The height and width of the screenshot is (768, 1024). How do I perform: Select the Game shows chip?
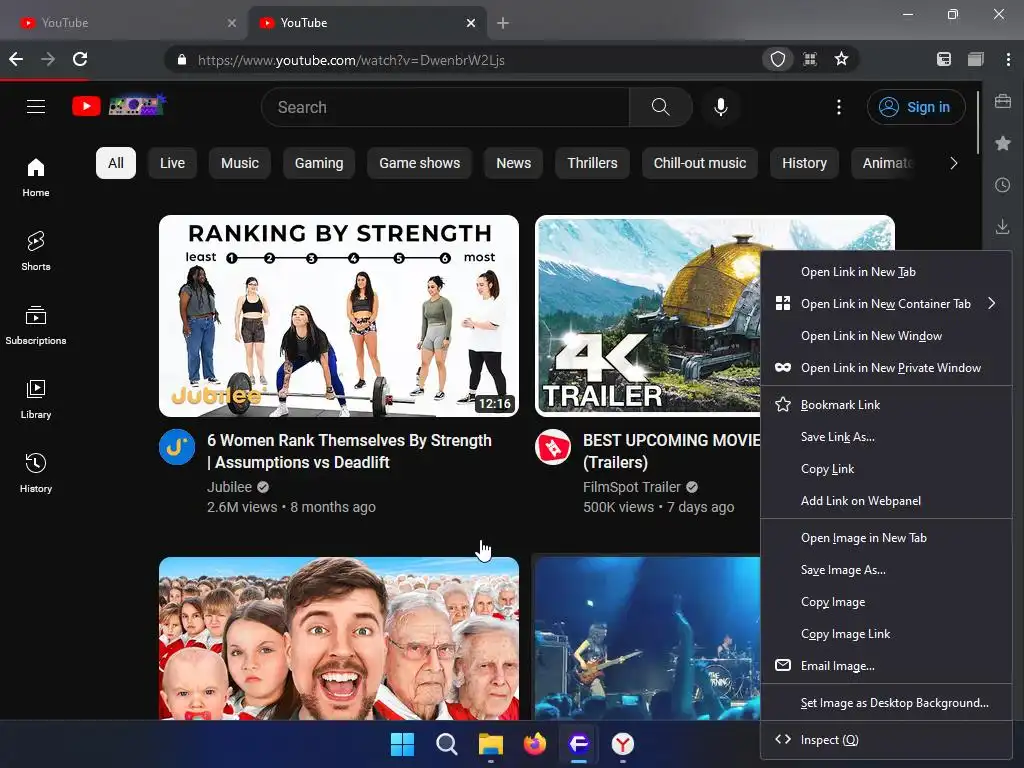419,163
